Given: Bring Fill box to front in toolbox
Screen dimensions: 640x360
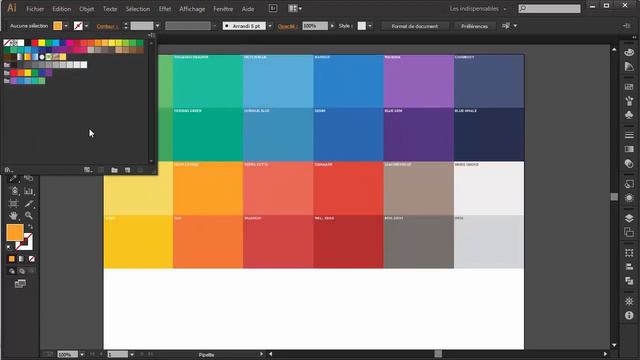Looking at the screenshot, I should tap(15, 232).
